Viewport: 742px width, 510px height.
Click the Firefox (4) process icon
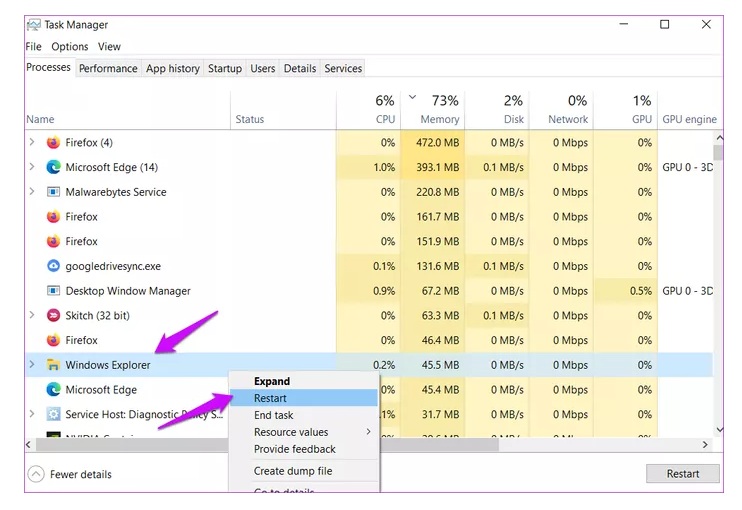tap(53, 142)
